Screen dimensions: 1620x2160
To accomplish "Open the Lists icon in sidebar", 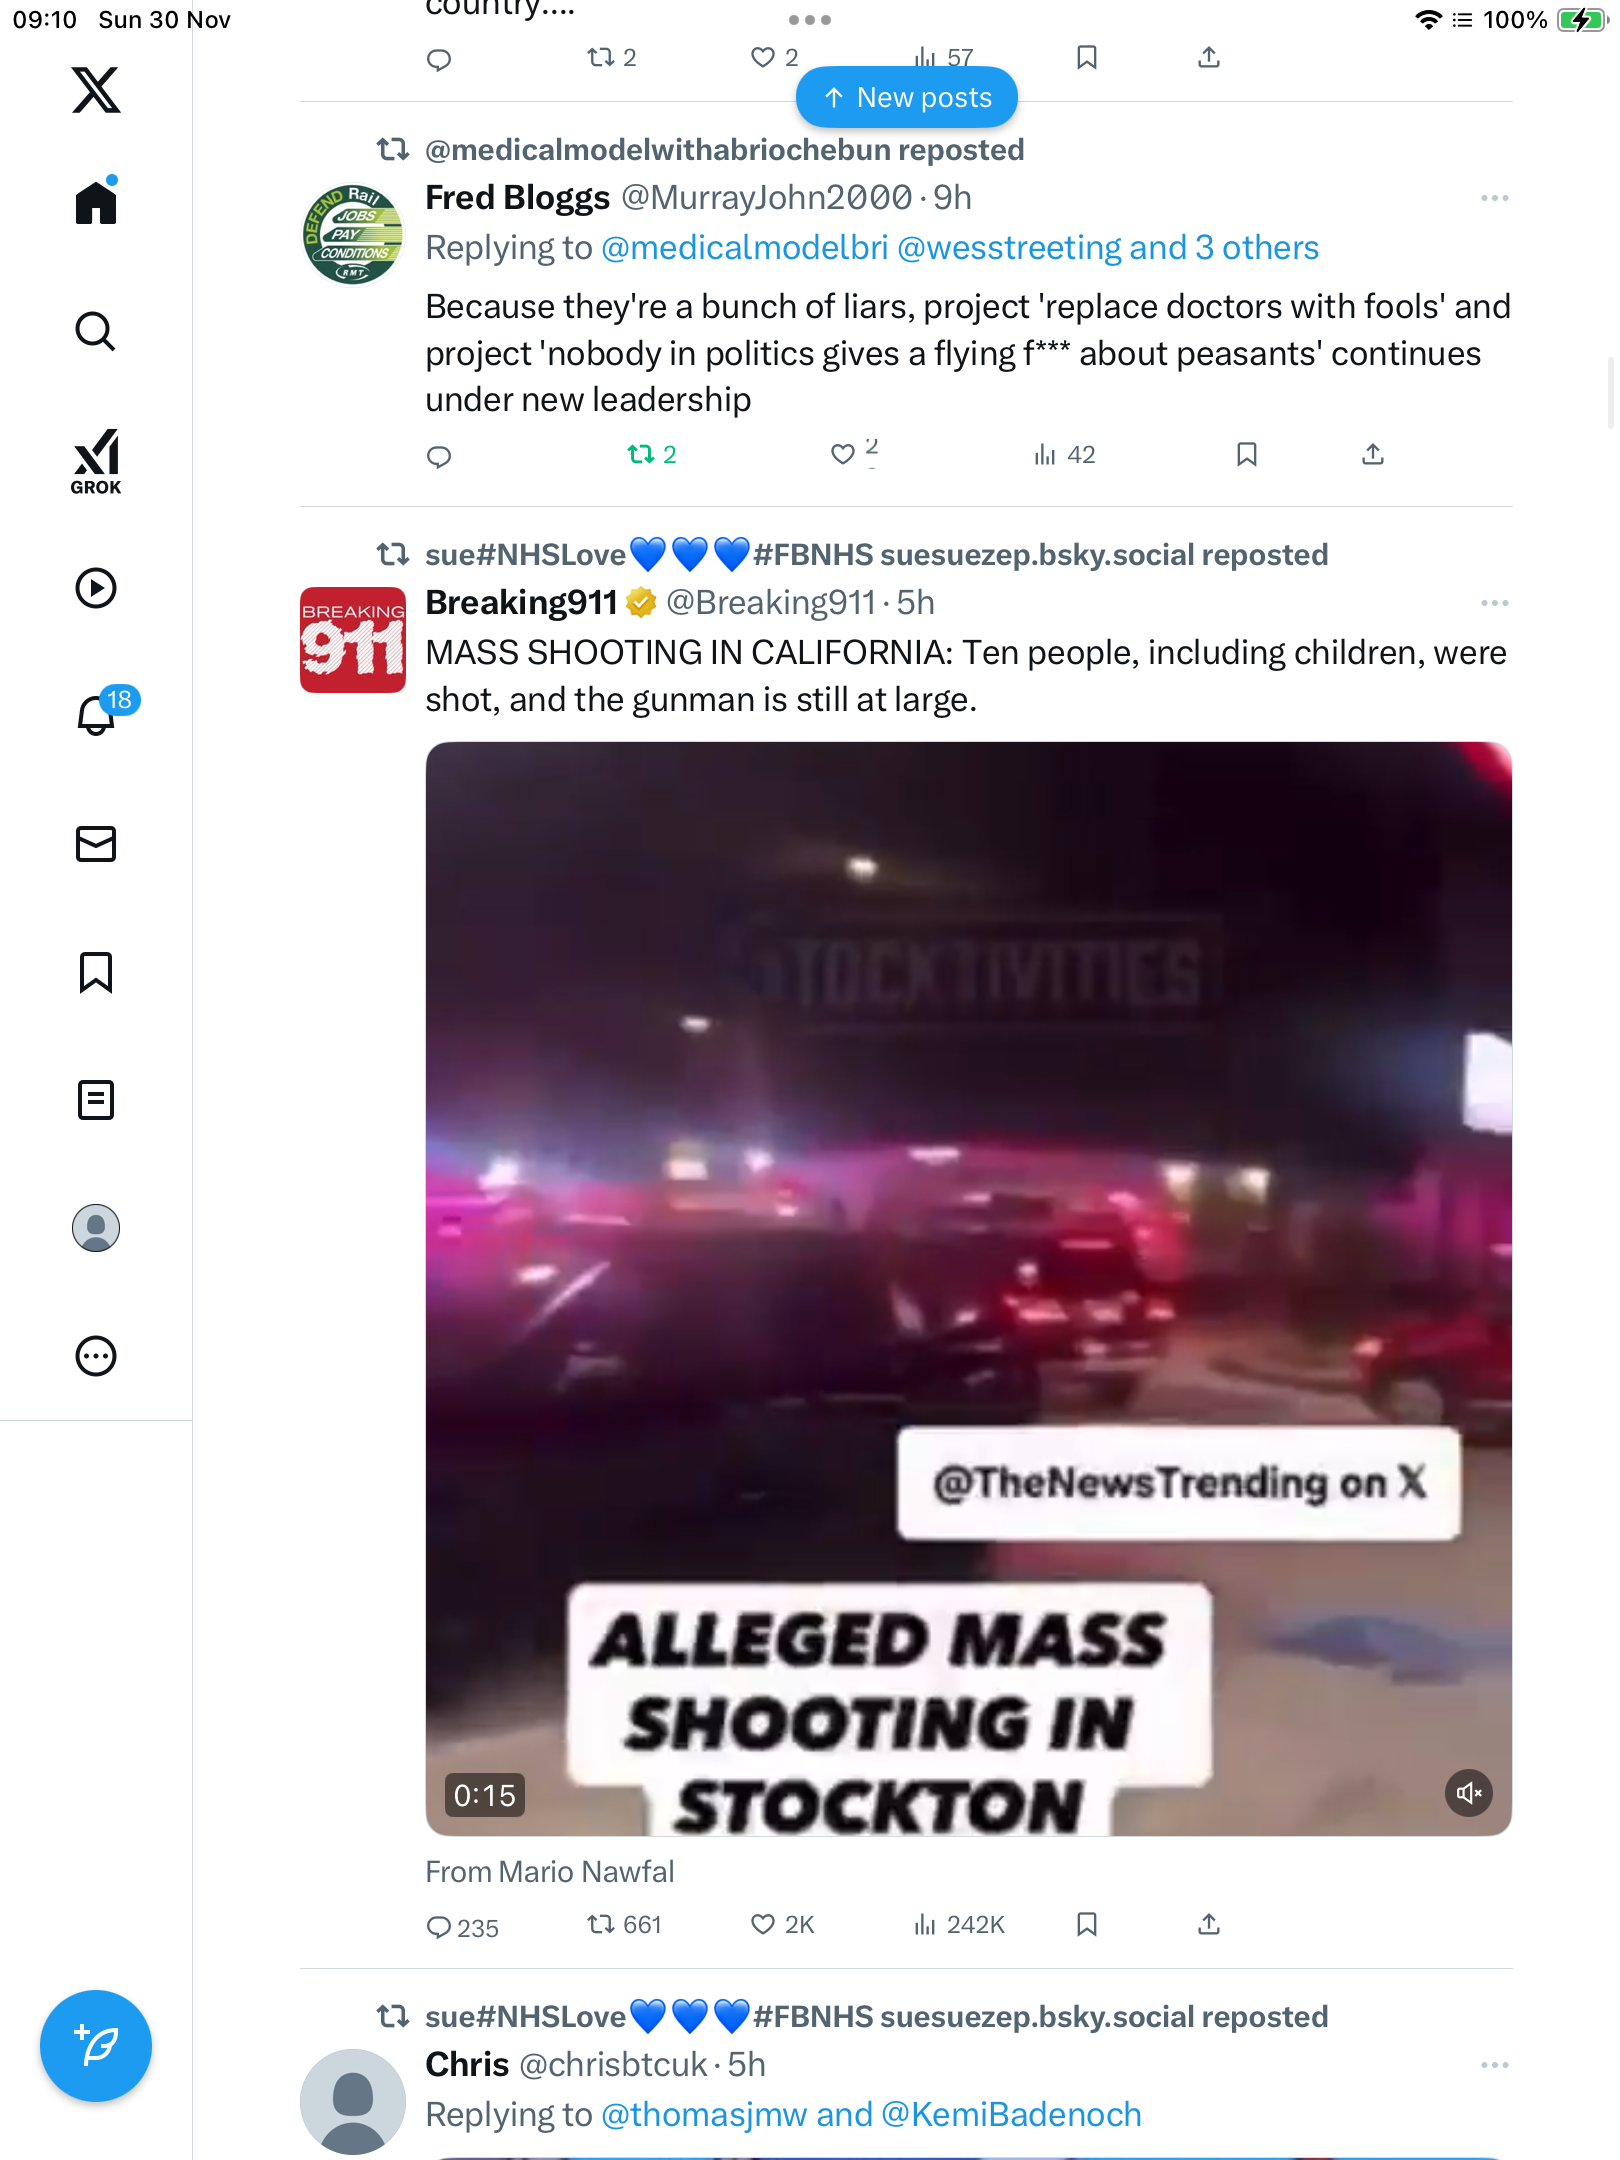I will pyautogui.click(x=96, y=1100).
